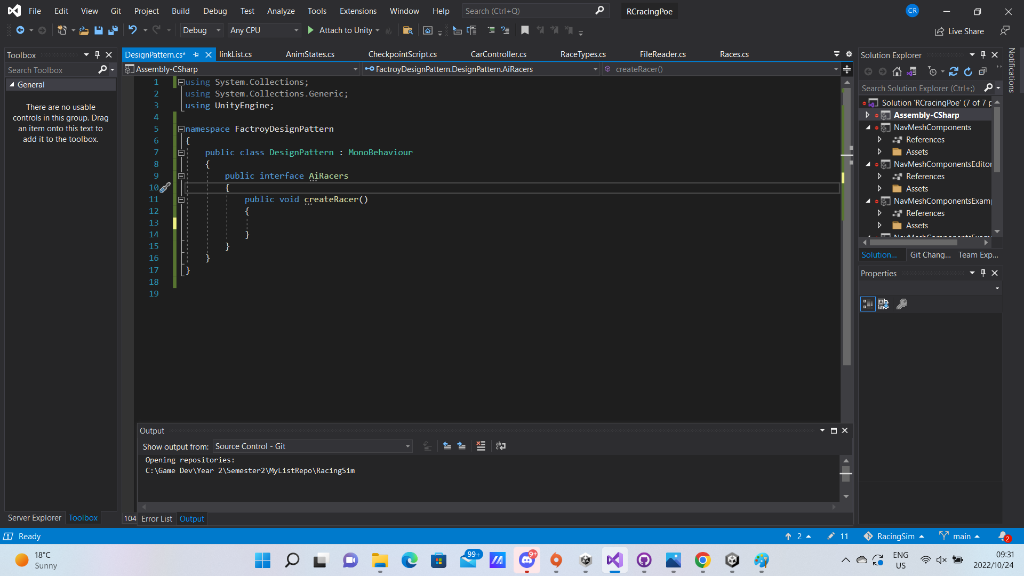This screenshot has height=576, width=1024.
Task: Toggle Word Wrap in Output window
Action: pyautogui.click(x=500, y=446)
